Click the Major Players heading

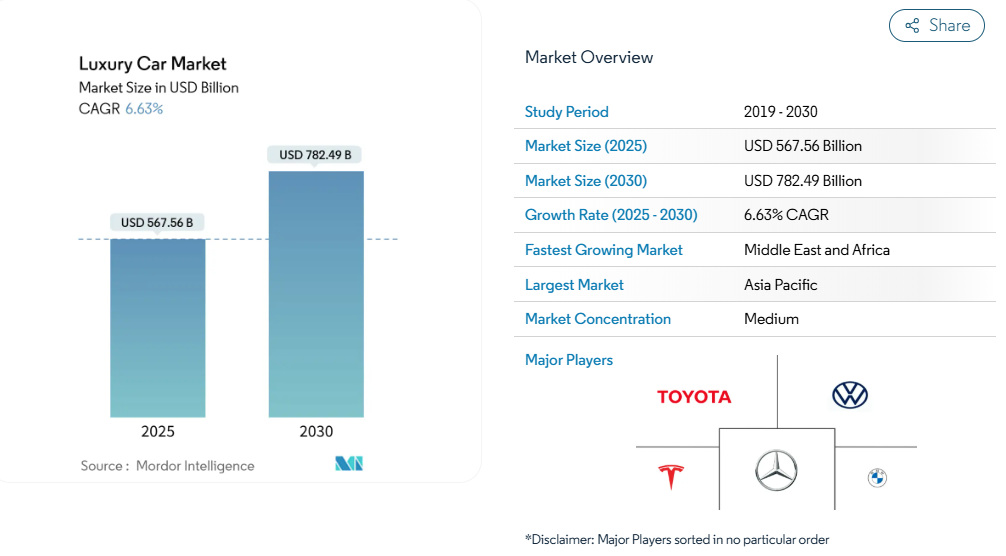tap(569, 360)
